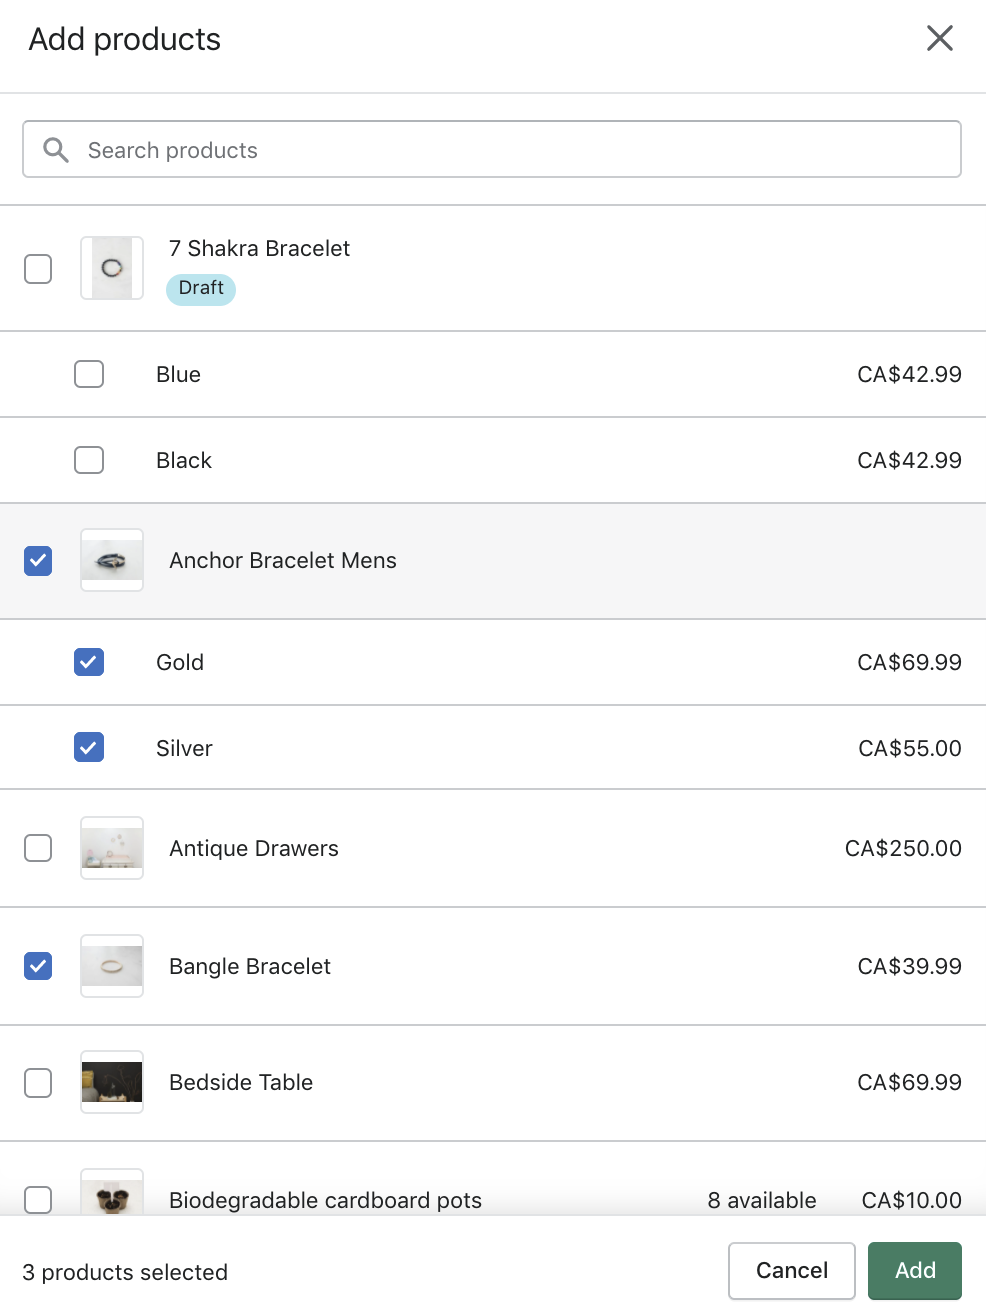Click the Black variant label
Viewport: 986px width, 1316px height.
(184, 460)
